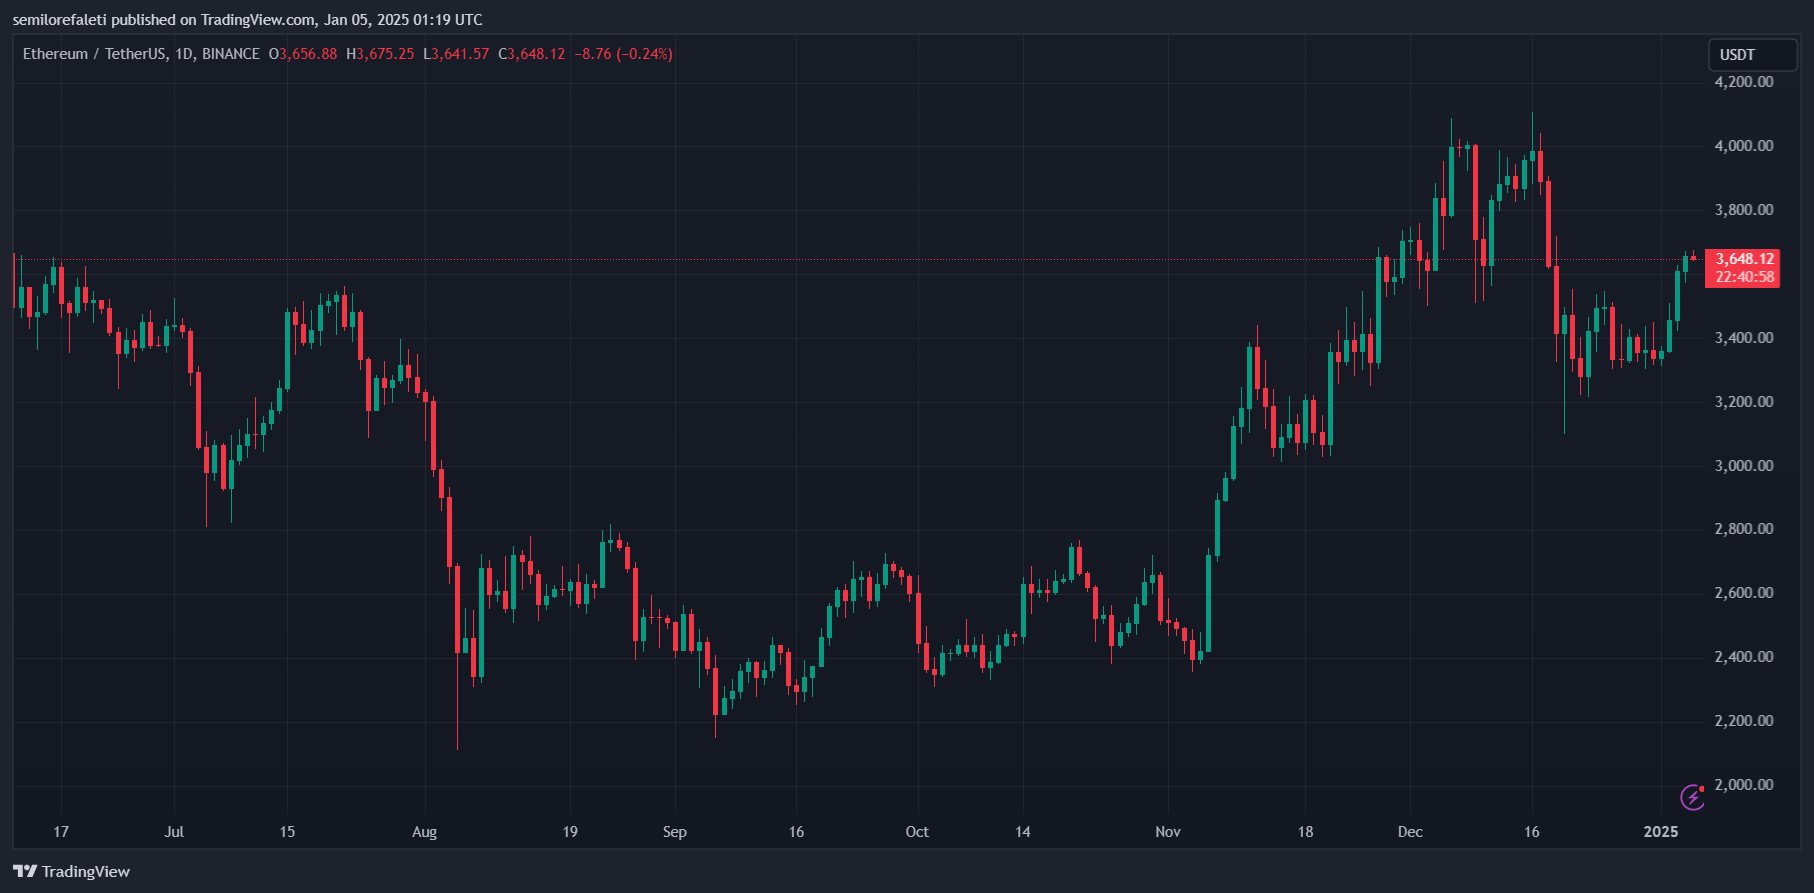Click the 2,000.00 price axis label

click(x=1744, y=785)
